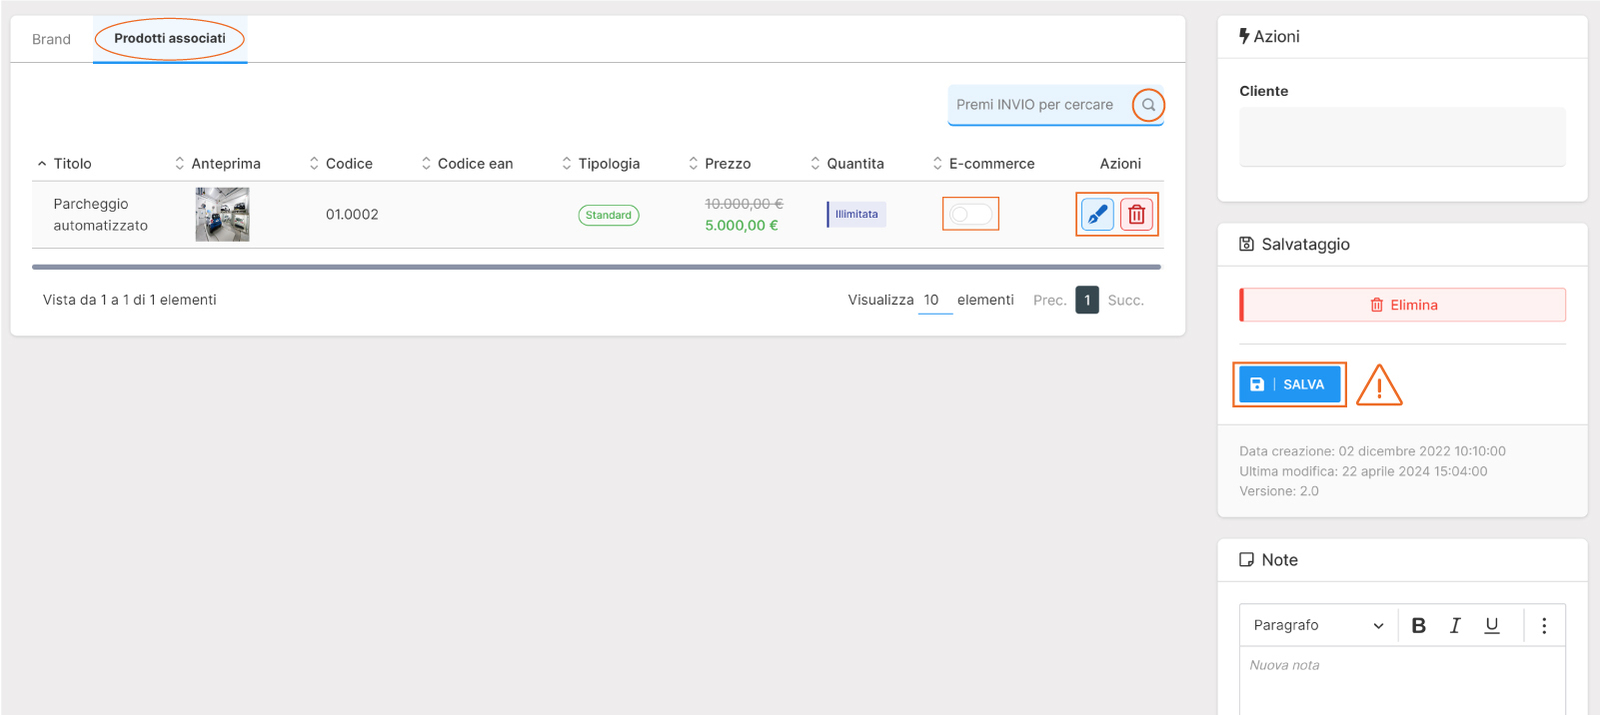Select the Prodotti associati tab
This screenshot has height=715, width=1600.
pyautogui.click(x=170, y=39)
